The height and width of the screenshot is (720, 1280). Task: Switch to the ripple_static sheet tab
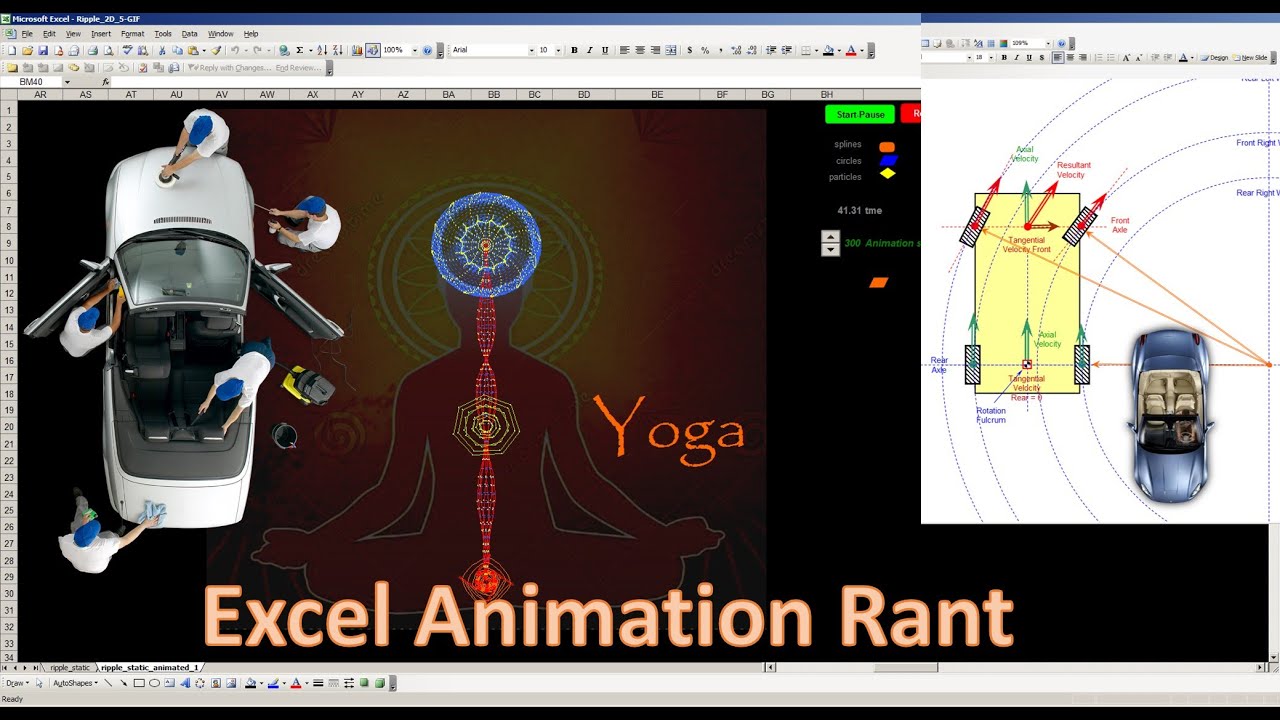tap(69, 667)
